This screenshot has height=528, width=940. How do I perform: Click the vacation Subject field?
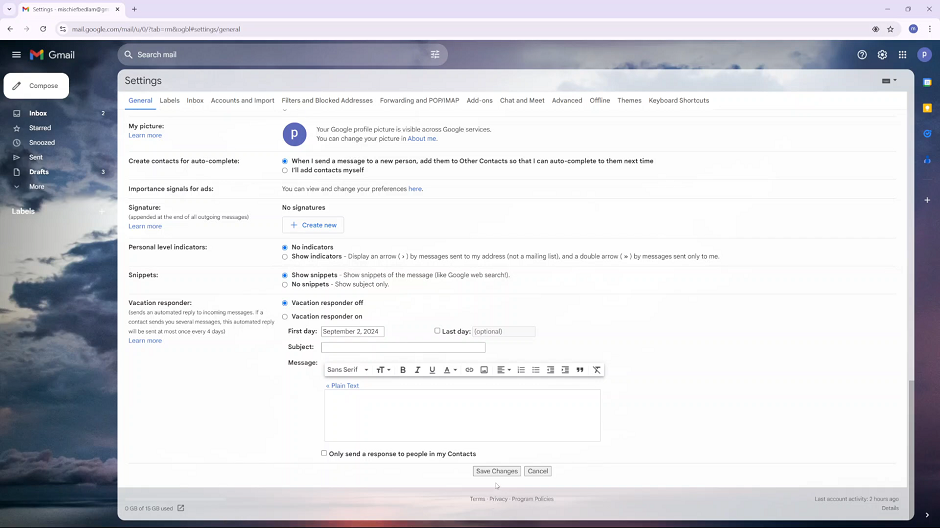(403, 347)
